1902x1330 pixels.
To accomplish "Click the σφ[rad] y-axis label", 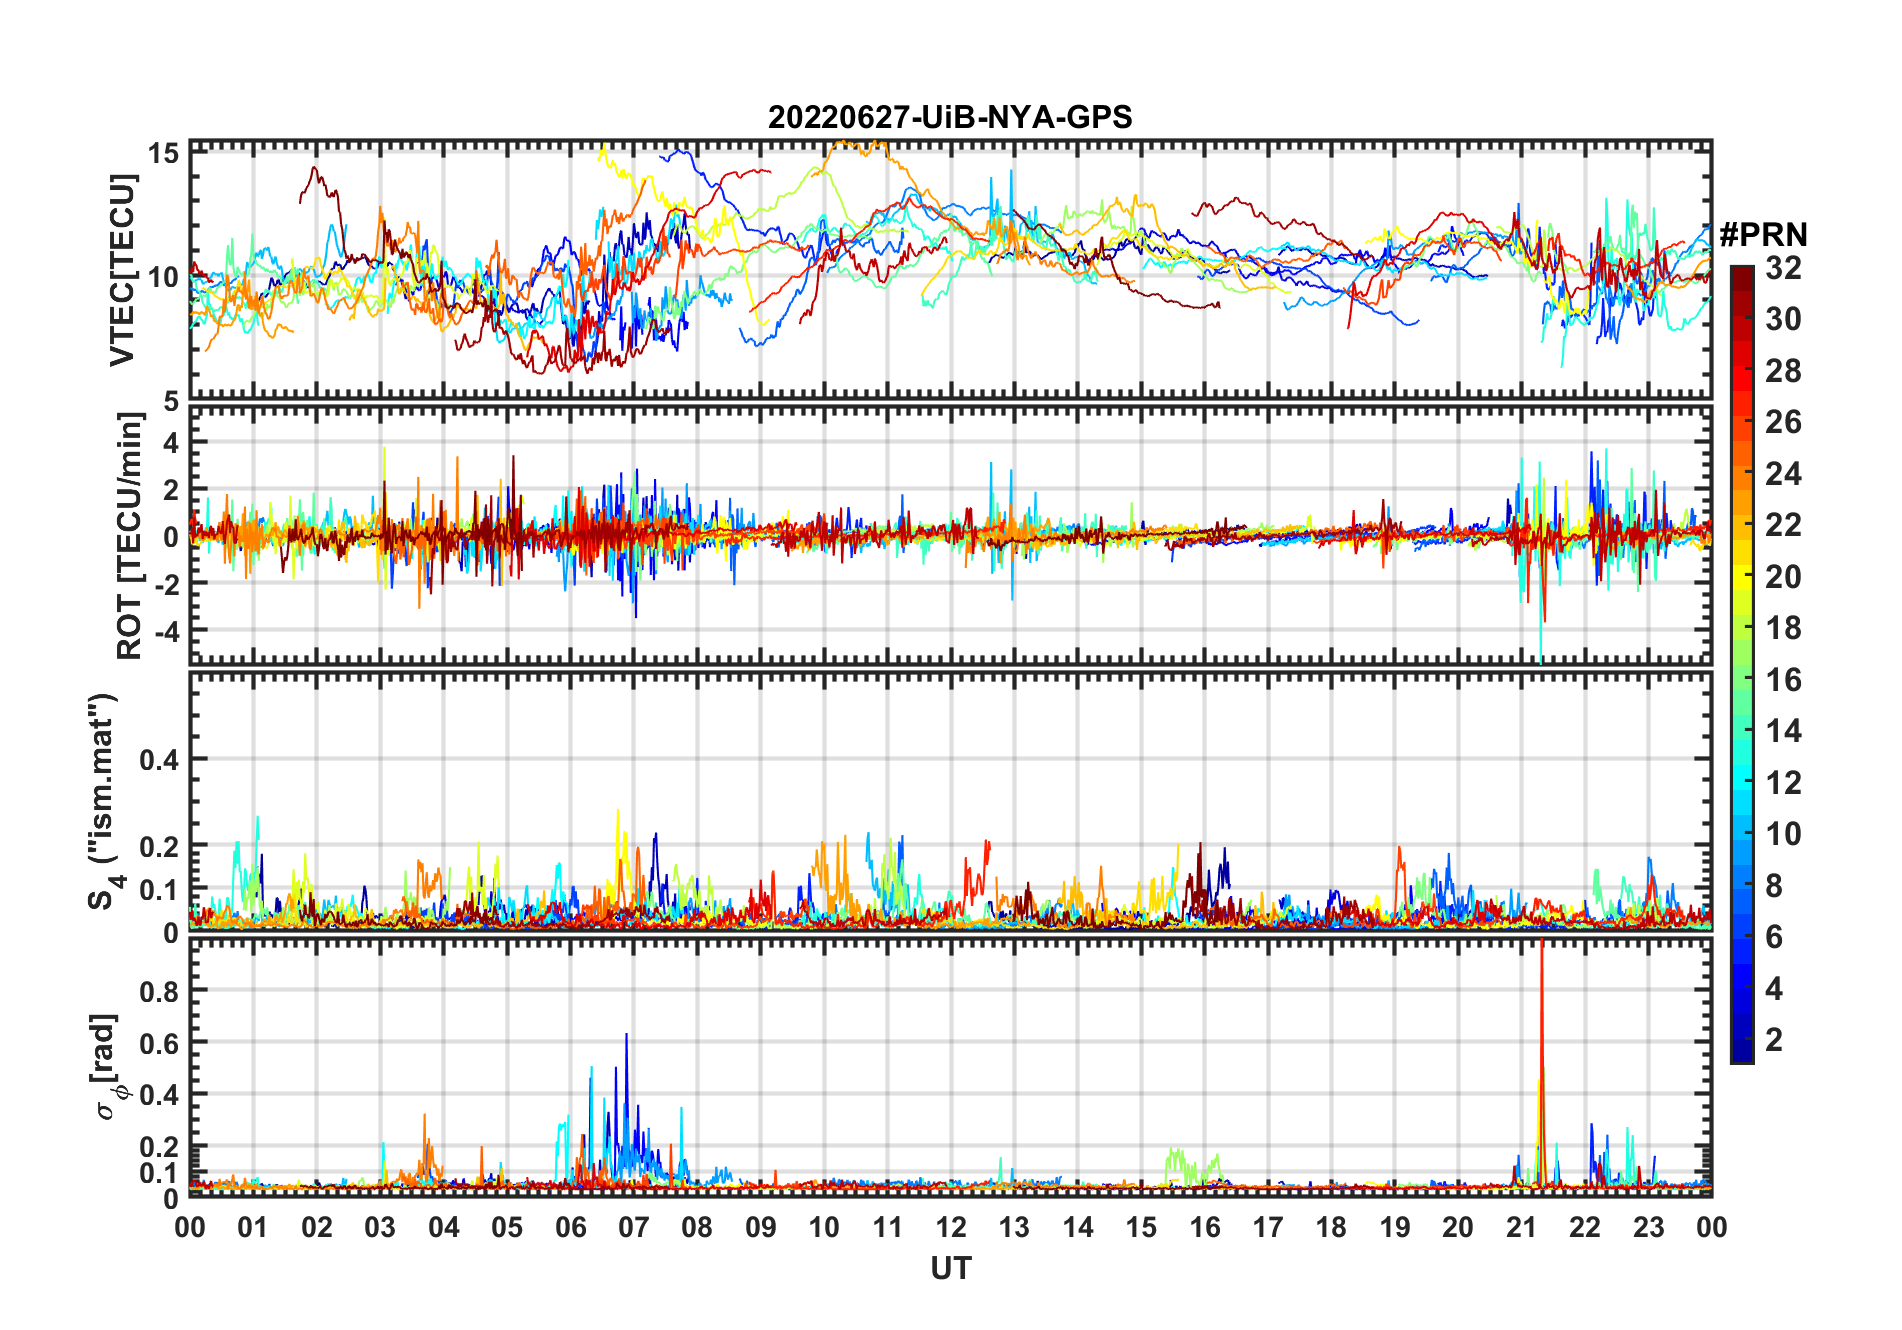I will (x=107, y=1067).
